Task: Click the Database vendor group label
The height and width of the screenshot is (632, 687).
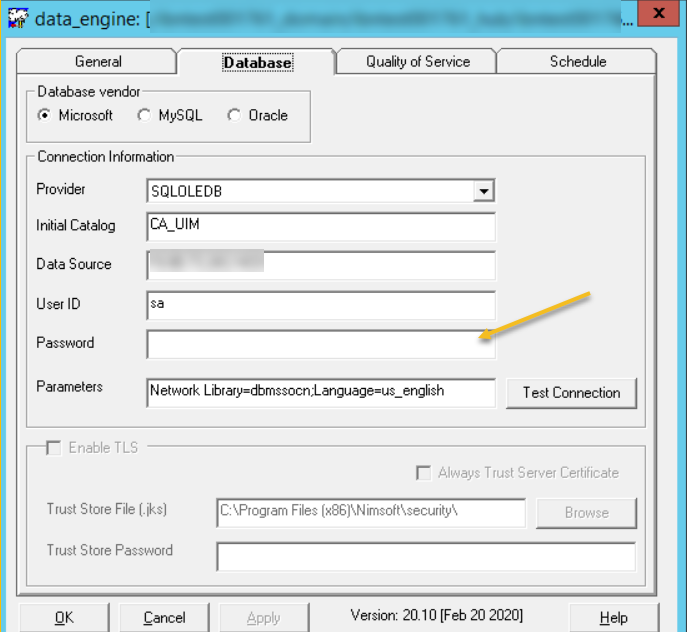Action: pyautogui.click(x=89, y=92)
